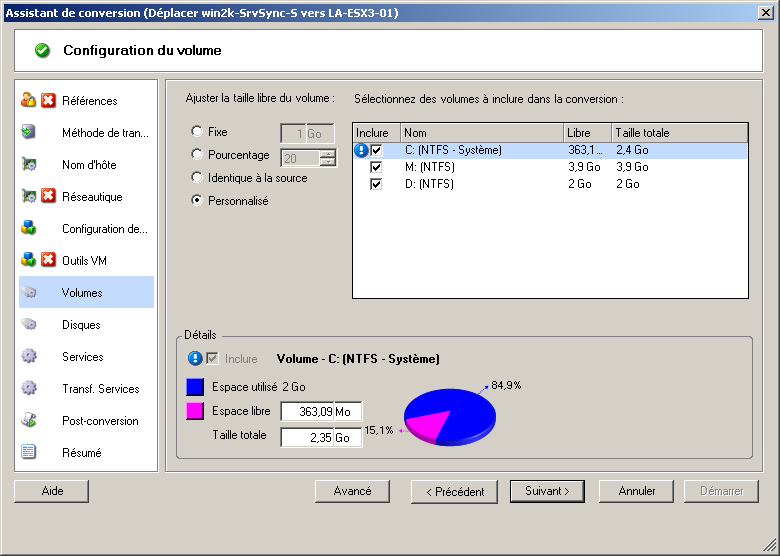Click the Nom d'hôte icon

[x=28, y=164]
